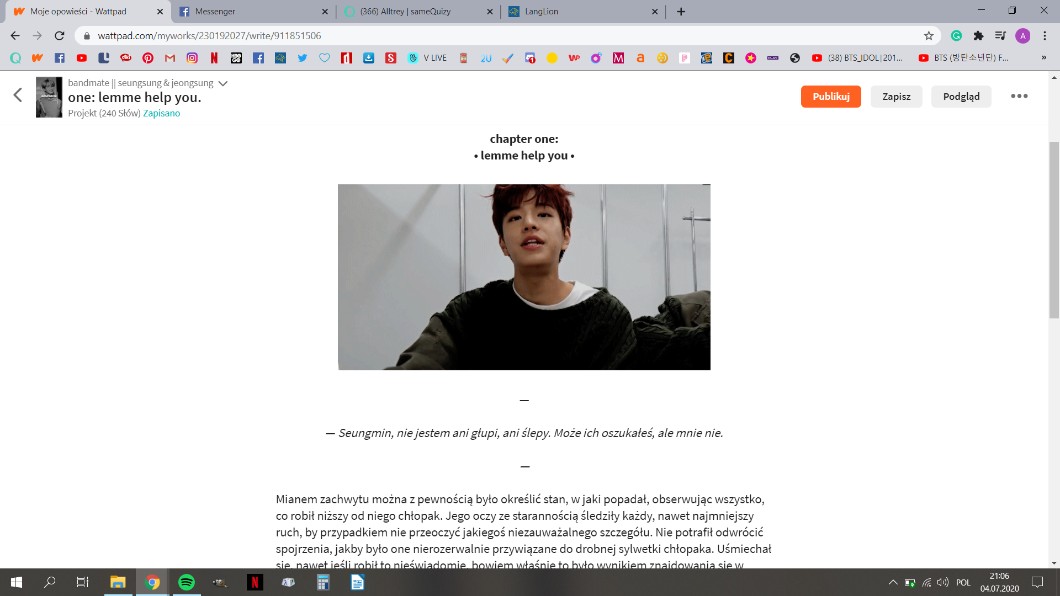Open the Chrome extensions puzzle icon
The height and width of the screenshot is (596, 1060).
pos(978,35)
